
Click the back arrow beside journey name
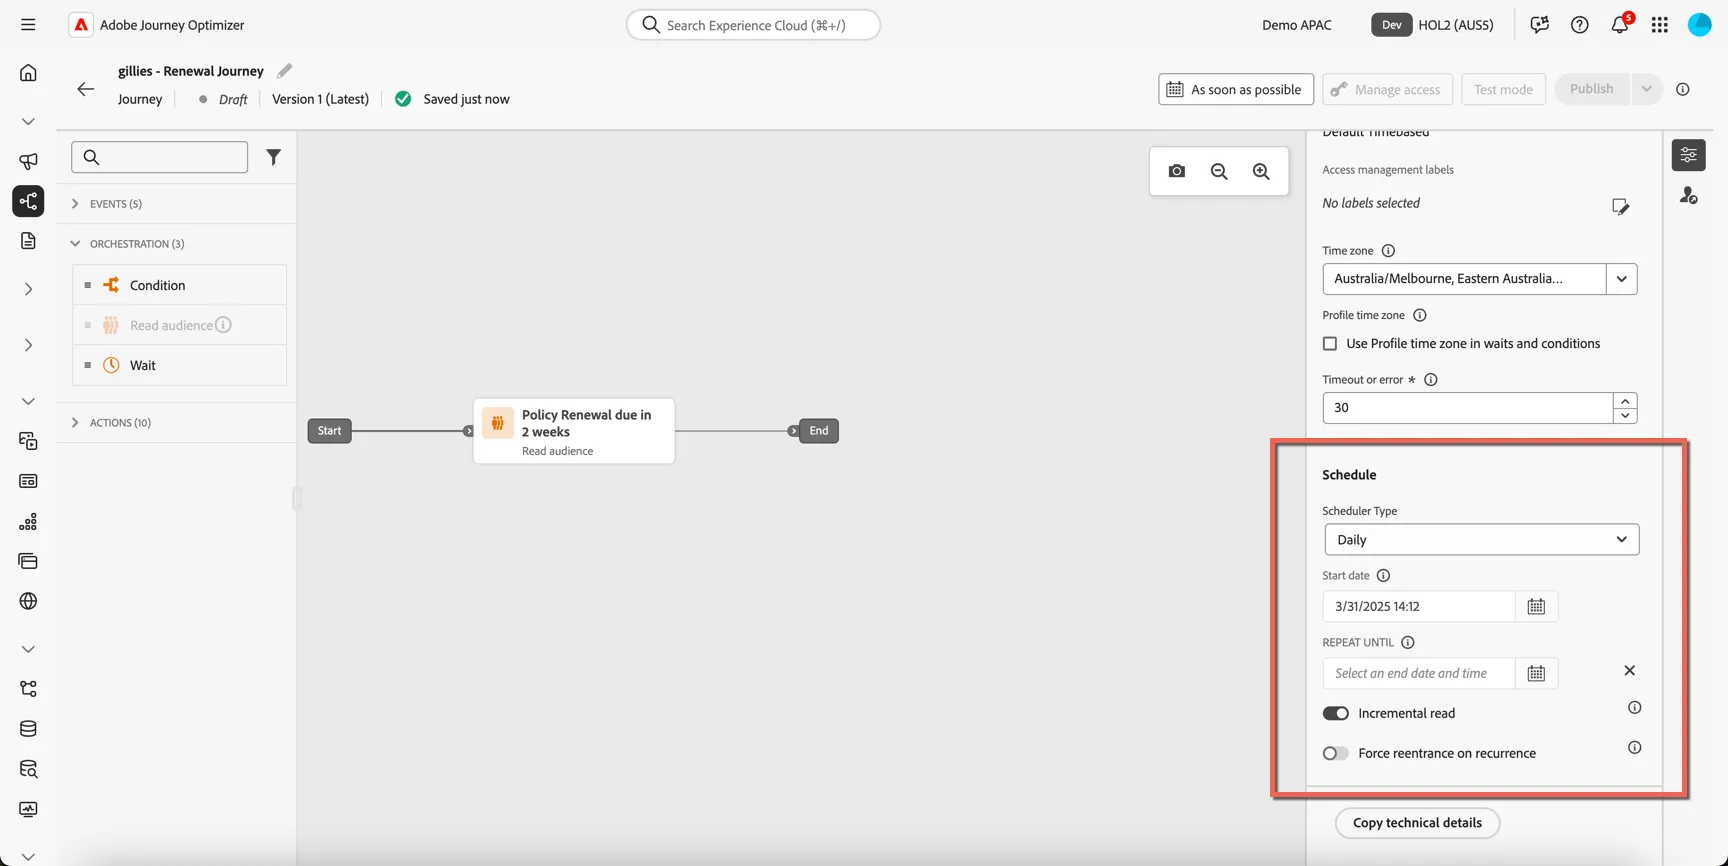point(86,89)
